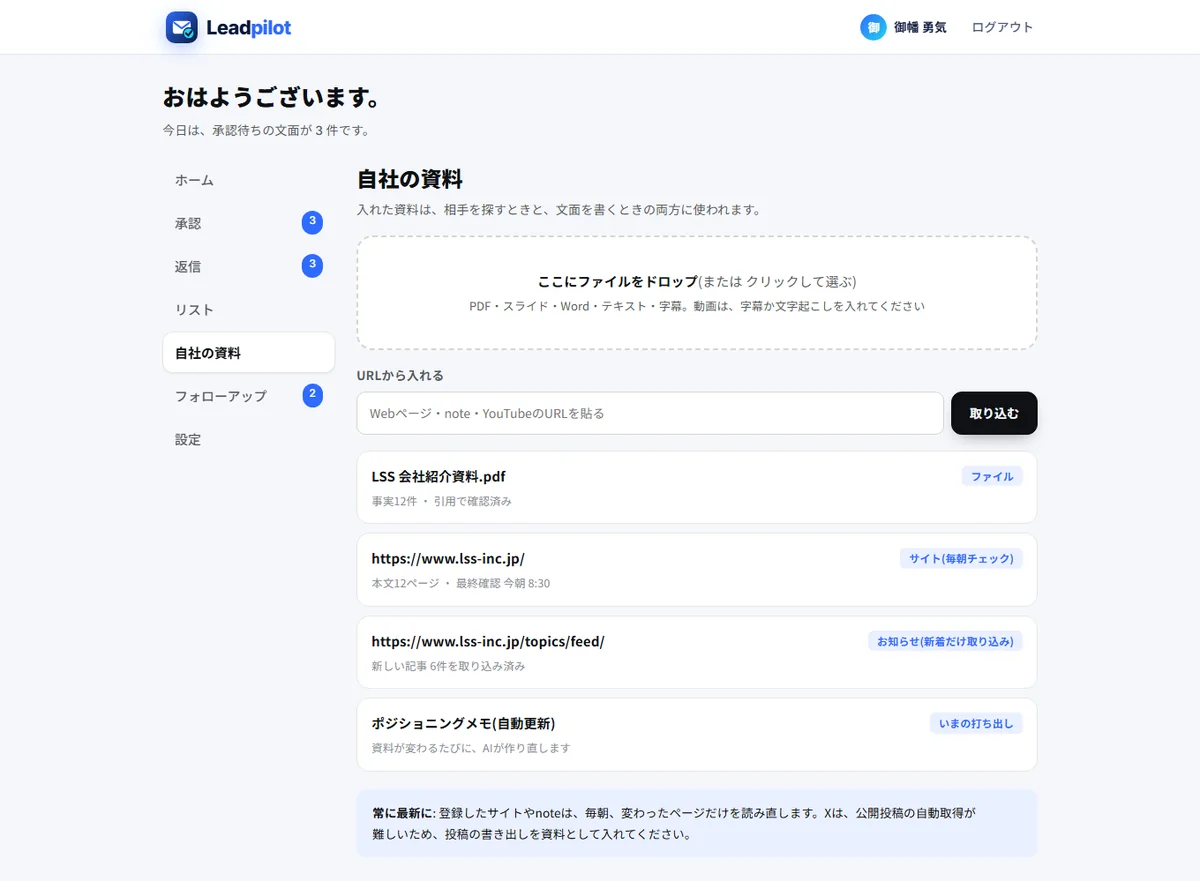This screenshot has height=881, width=1200.
Task: Open the フォローアップ menu item
Action: pyautogui.click(x=248, y=396)
